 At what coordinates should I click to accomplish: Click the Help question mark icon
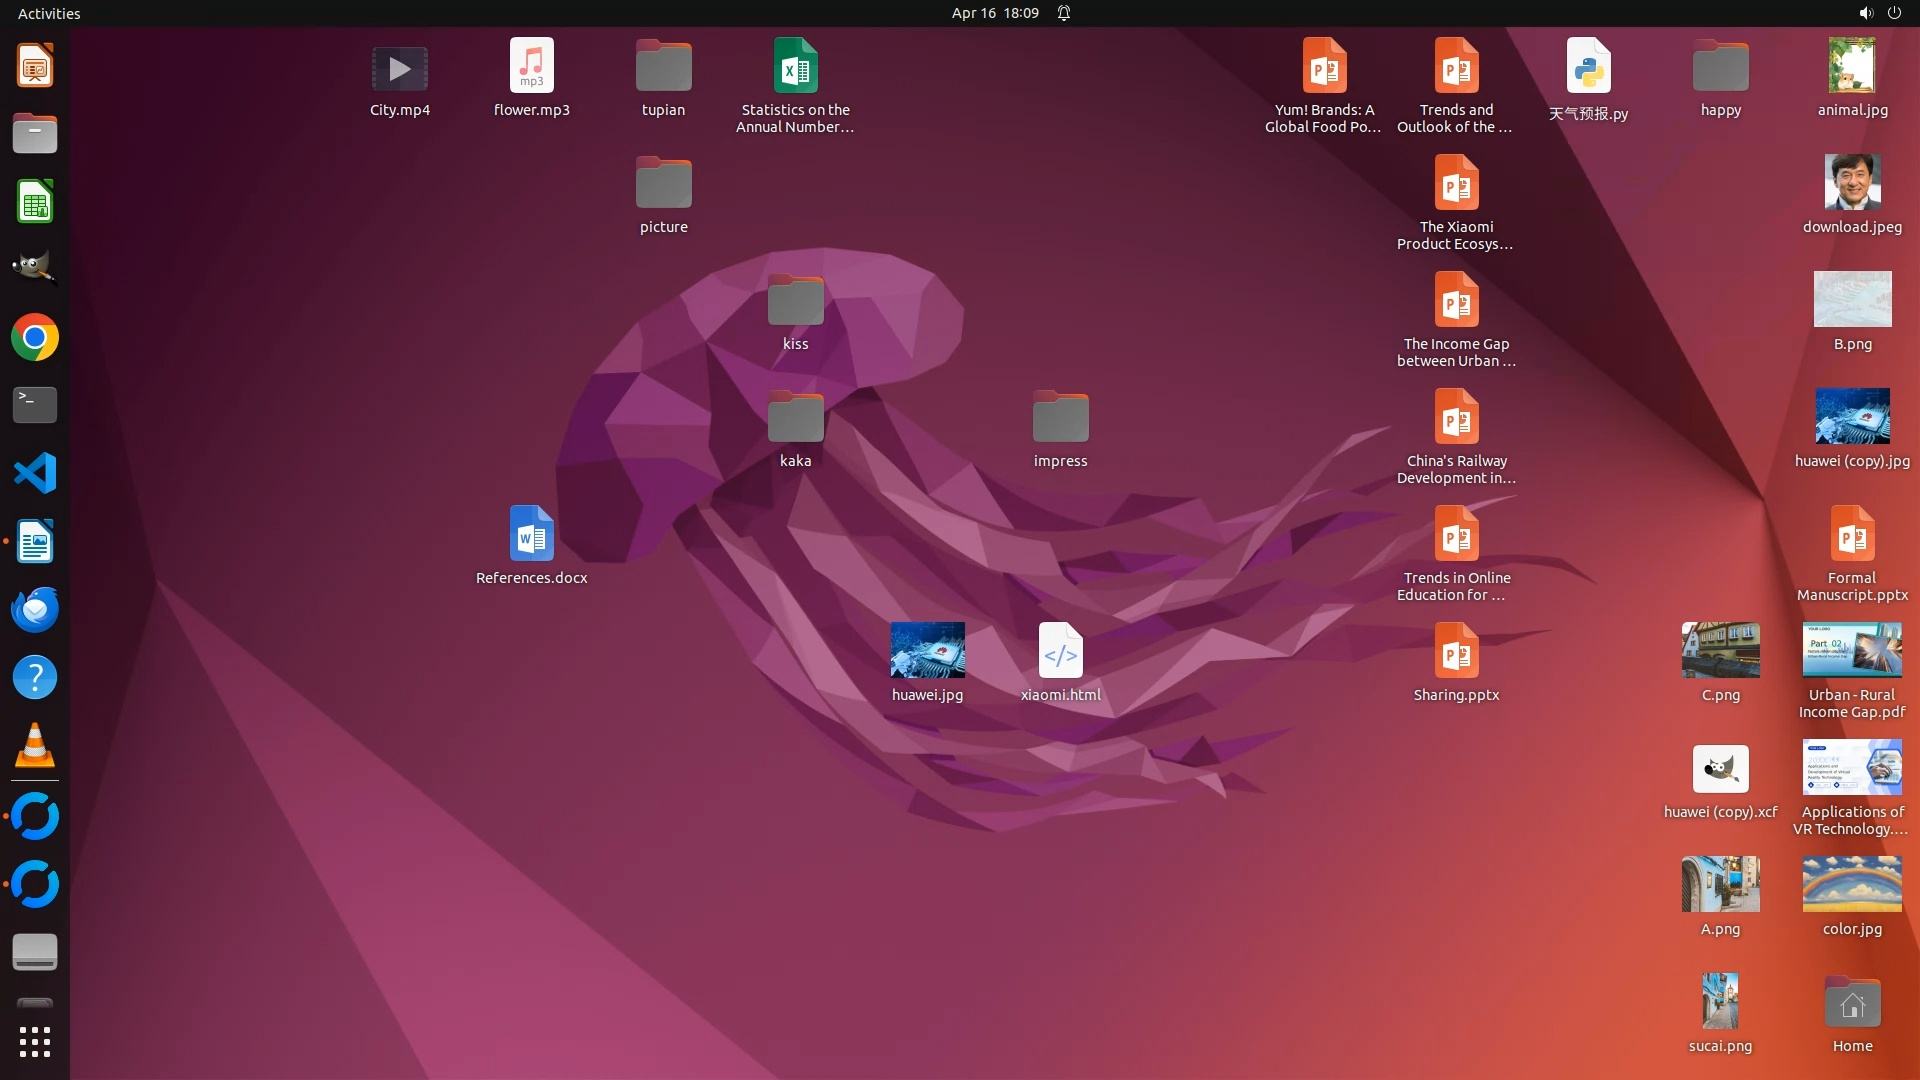(x=35, y=677)
